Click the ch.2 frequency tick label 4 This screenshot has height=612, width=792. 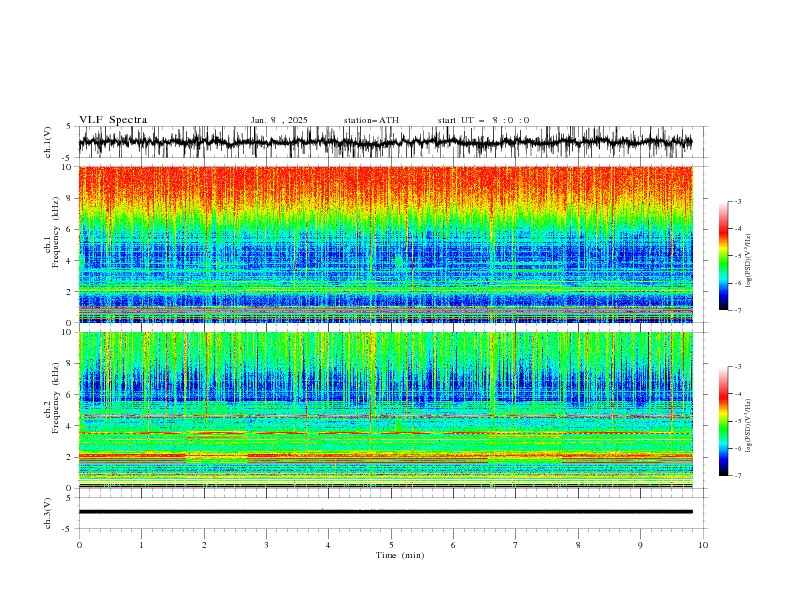point(71,426)
